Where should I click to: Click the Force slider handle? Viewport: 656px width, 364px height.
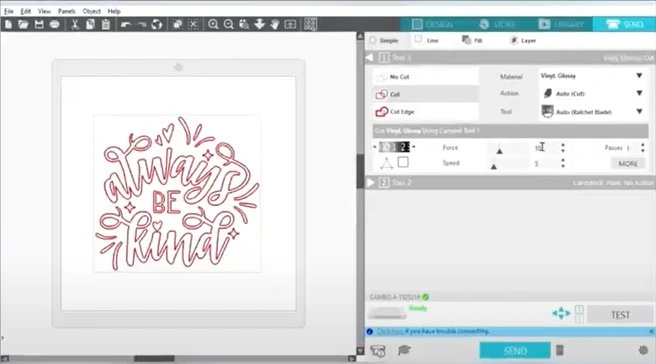[x=499, y=151]
